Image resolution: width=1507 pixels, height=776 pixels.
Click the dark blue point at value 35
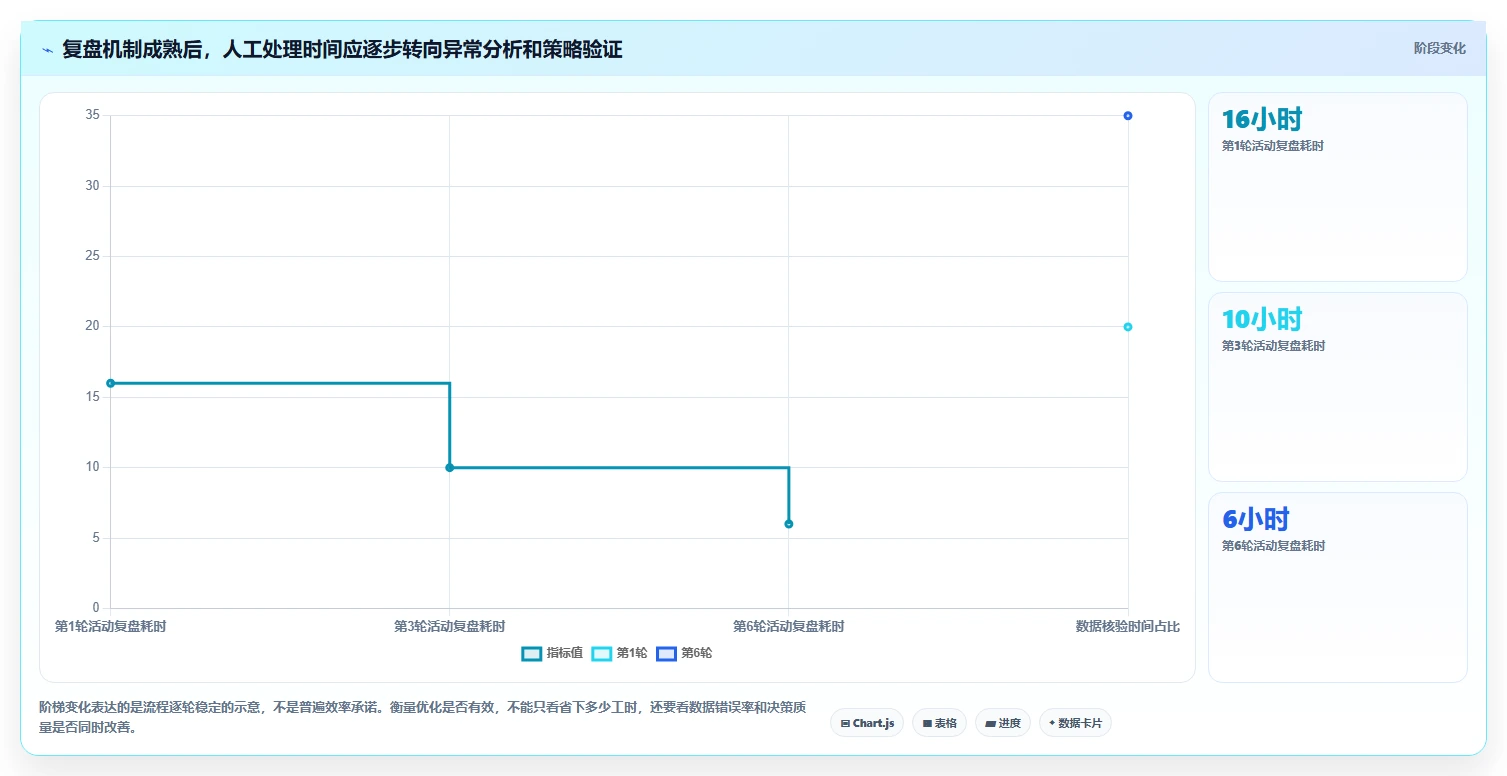point(1128,116)
